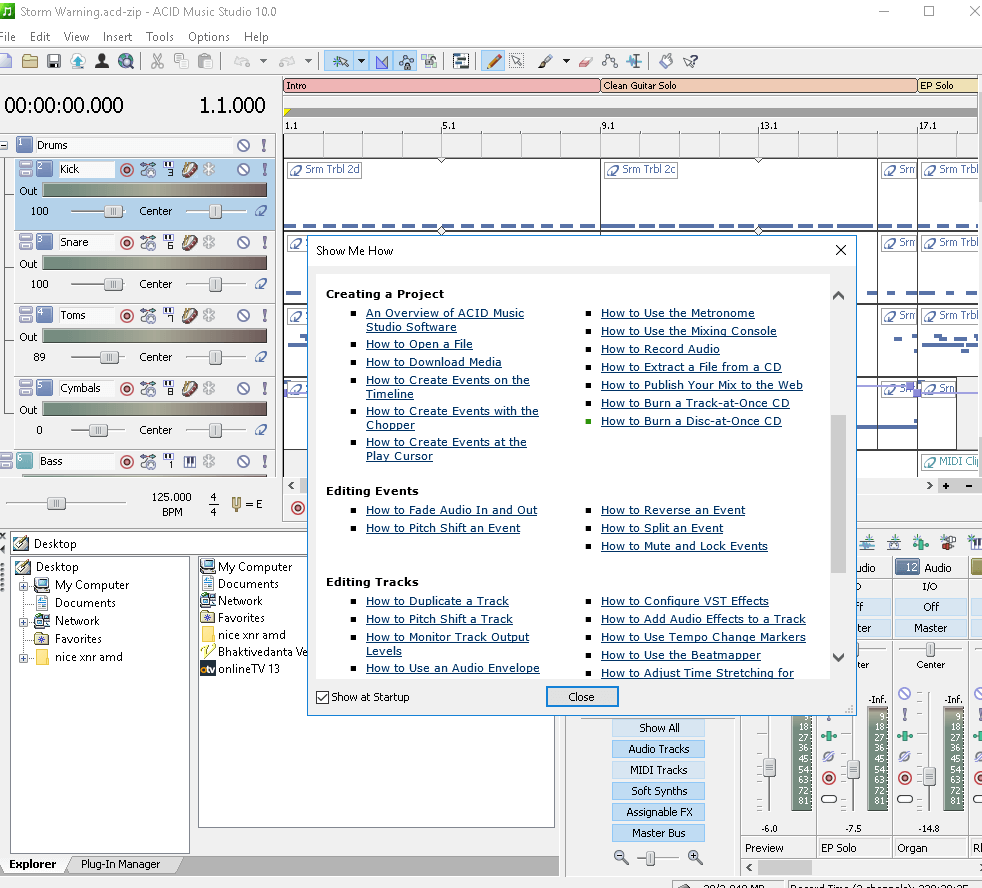Open the Options menu
Screen dimensions: 982x888
pyautogui.click(x=209, y=36)
